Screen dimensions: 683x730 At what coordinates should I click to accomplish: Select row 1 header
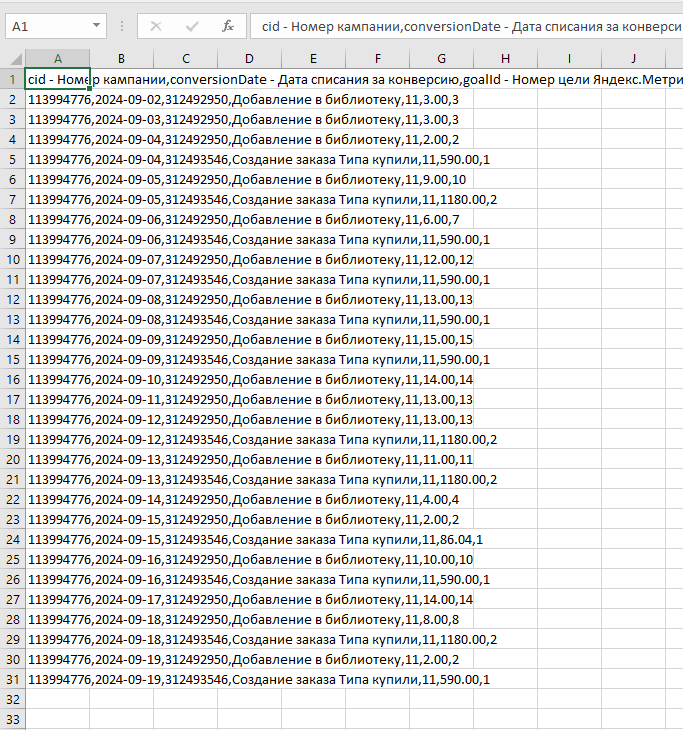click(12, 79)
